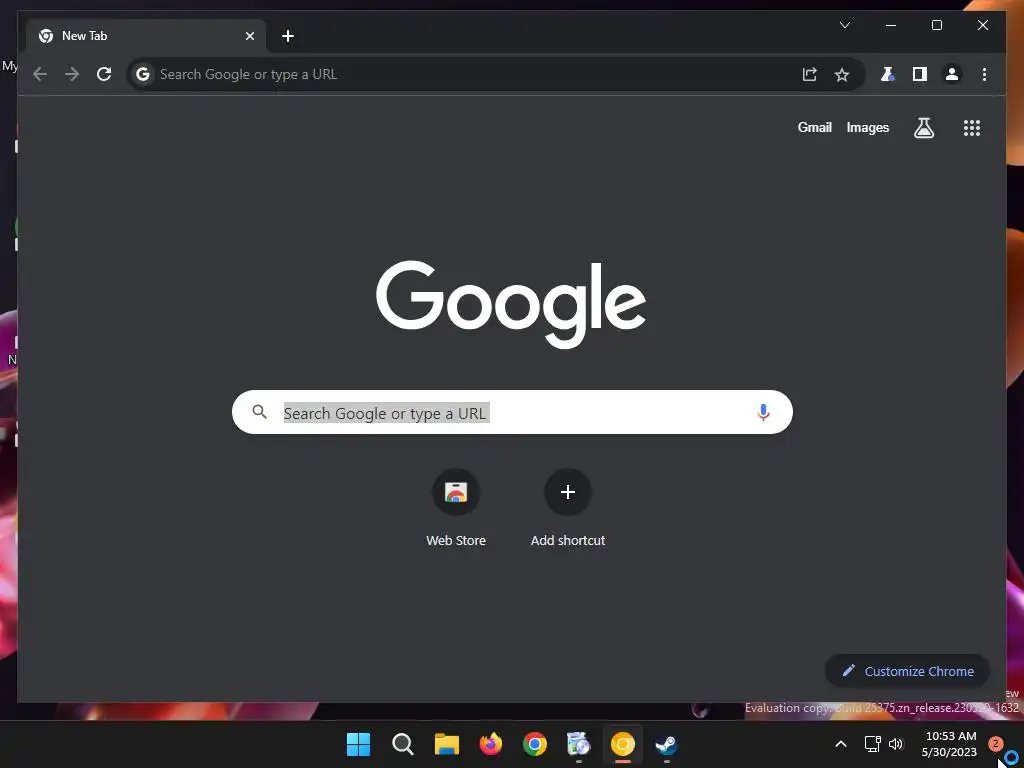Bookmark this tab with the star icon
Image resolution: width=1024 pixels, height=768 pixels.
tap(842, 74)
